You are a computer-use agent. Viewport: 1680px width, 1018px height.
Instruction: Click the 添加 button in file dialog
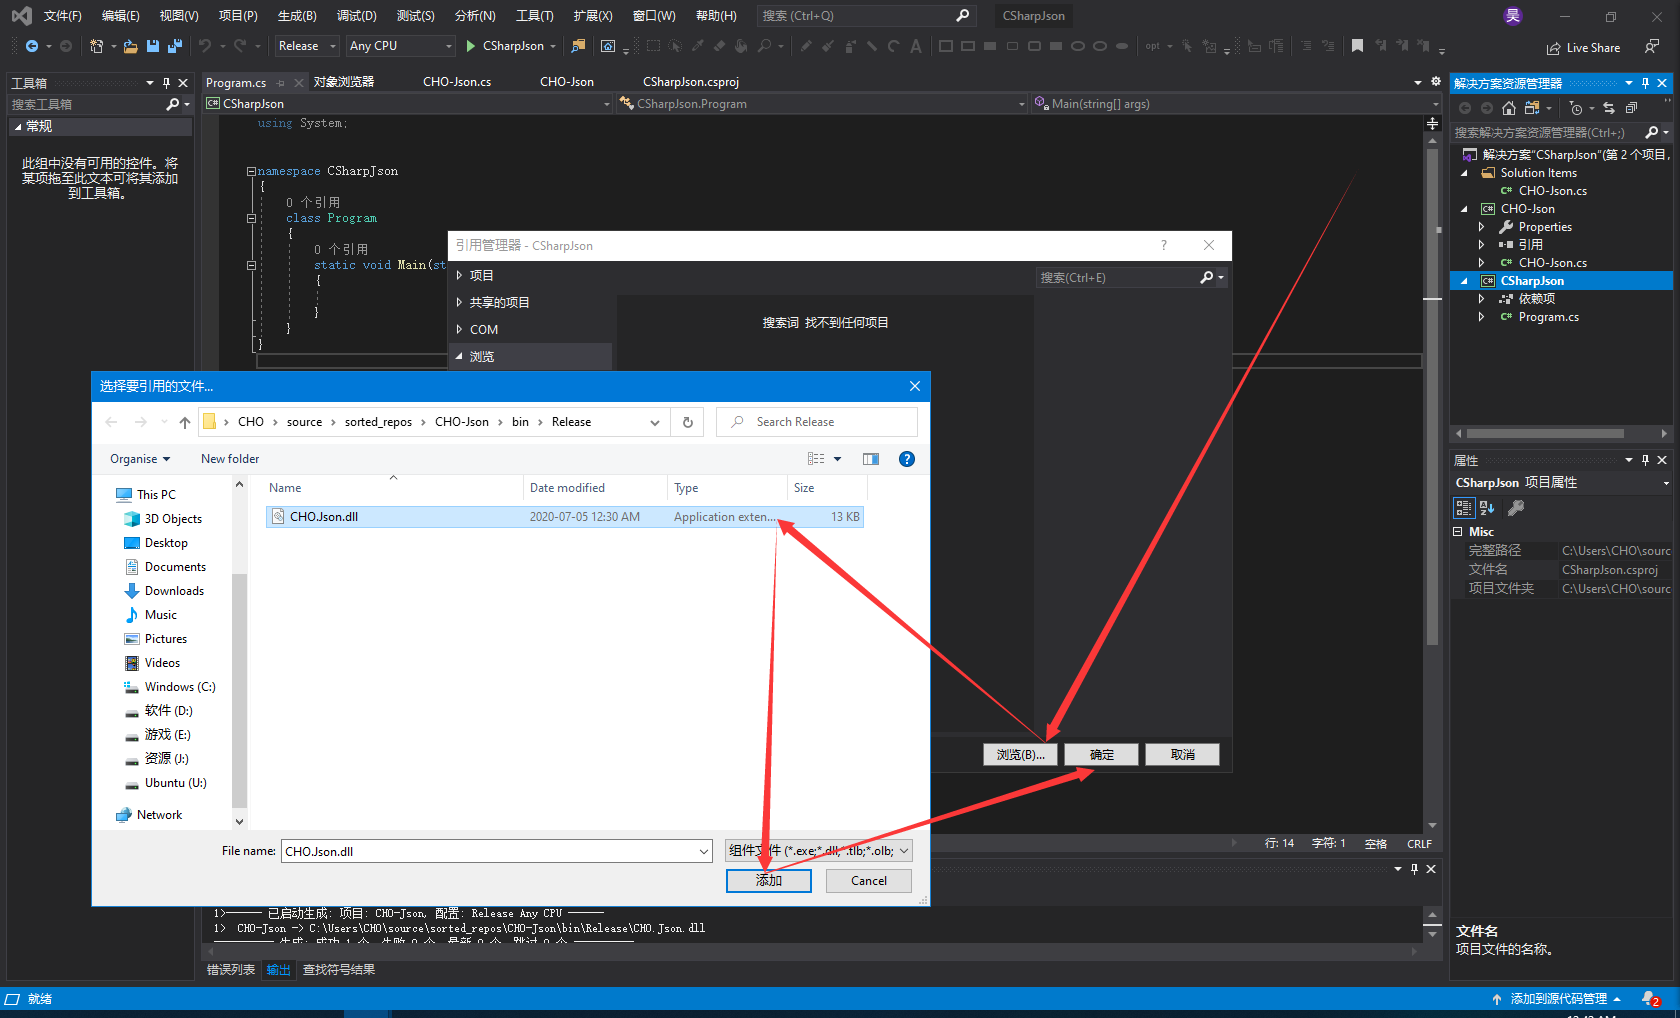pyautogui.click(x=769, y=881)
